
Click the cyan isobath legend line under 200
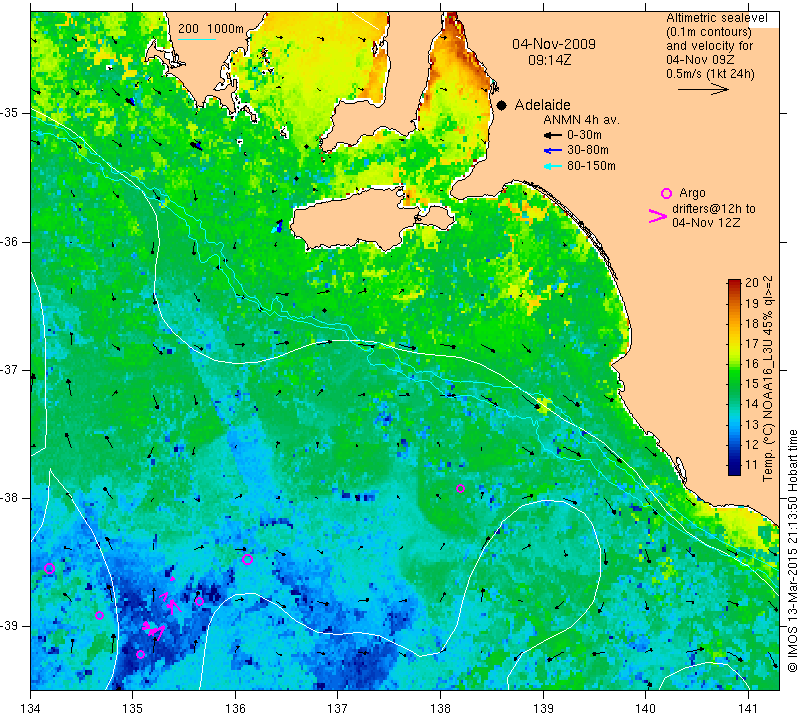(197, 39)
